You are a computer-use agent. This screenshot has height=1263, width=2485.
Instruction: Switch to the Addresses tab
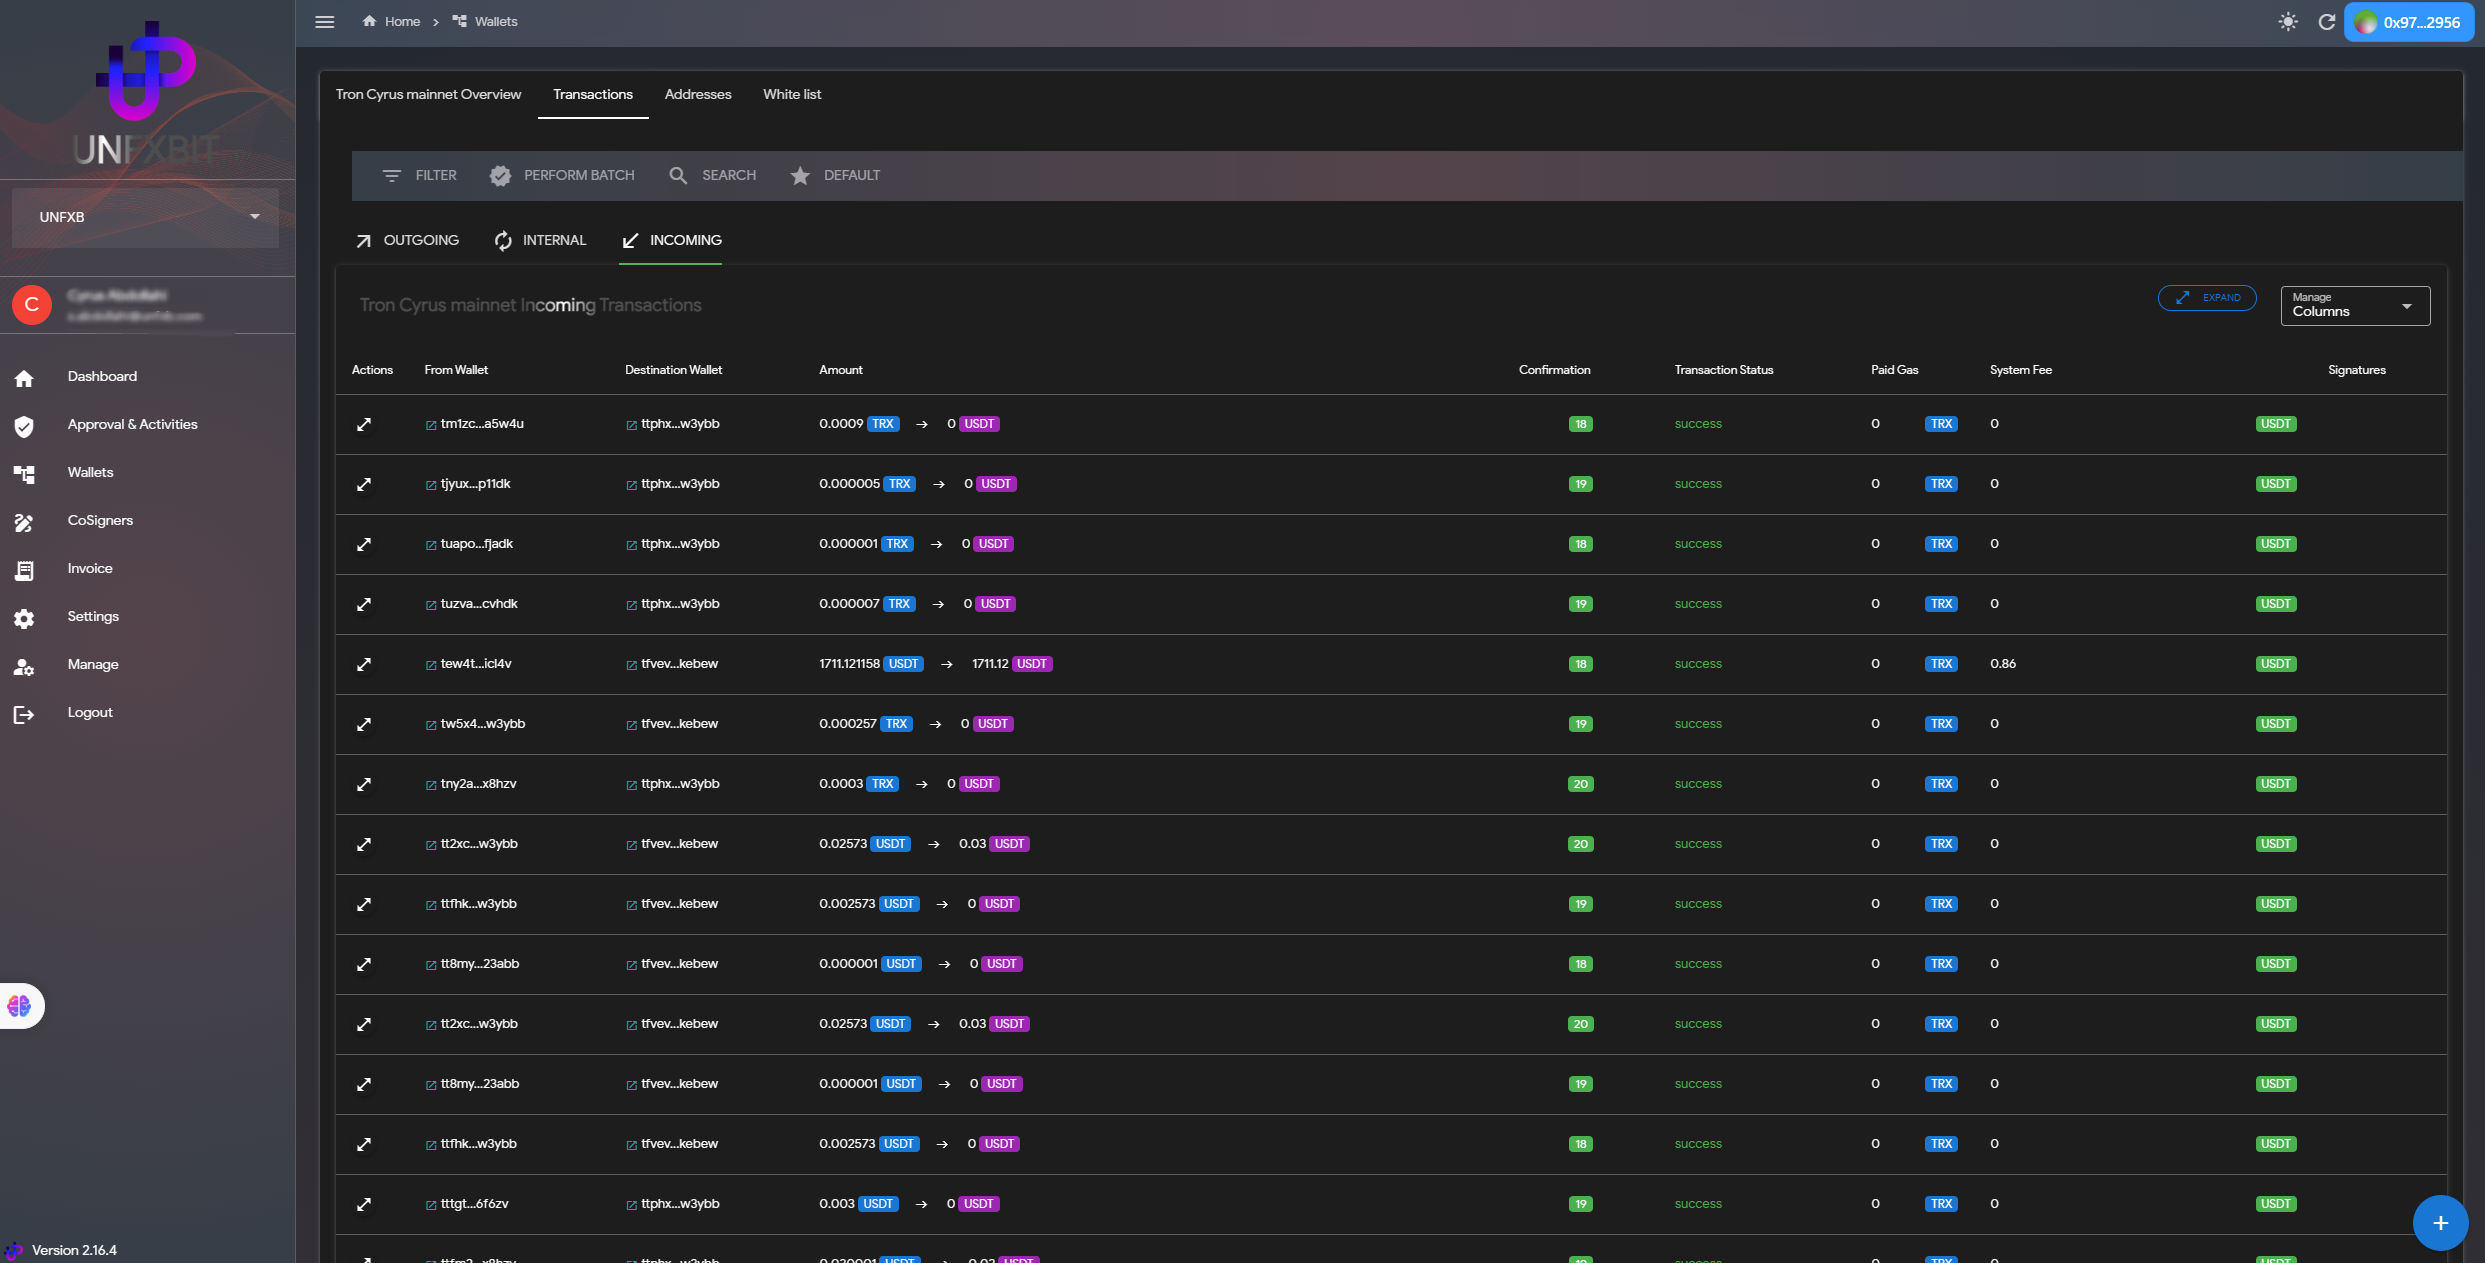[697, 94]
